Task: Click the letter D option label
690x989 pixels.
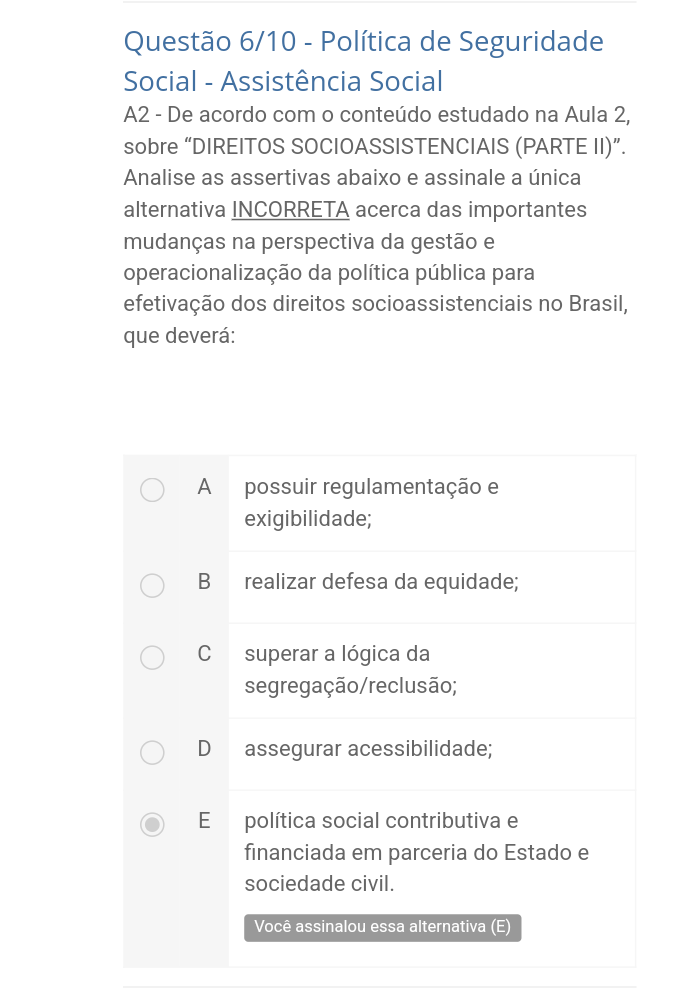Action: tap(205, 749)
